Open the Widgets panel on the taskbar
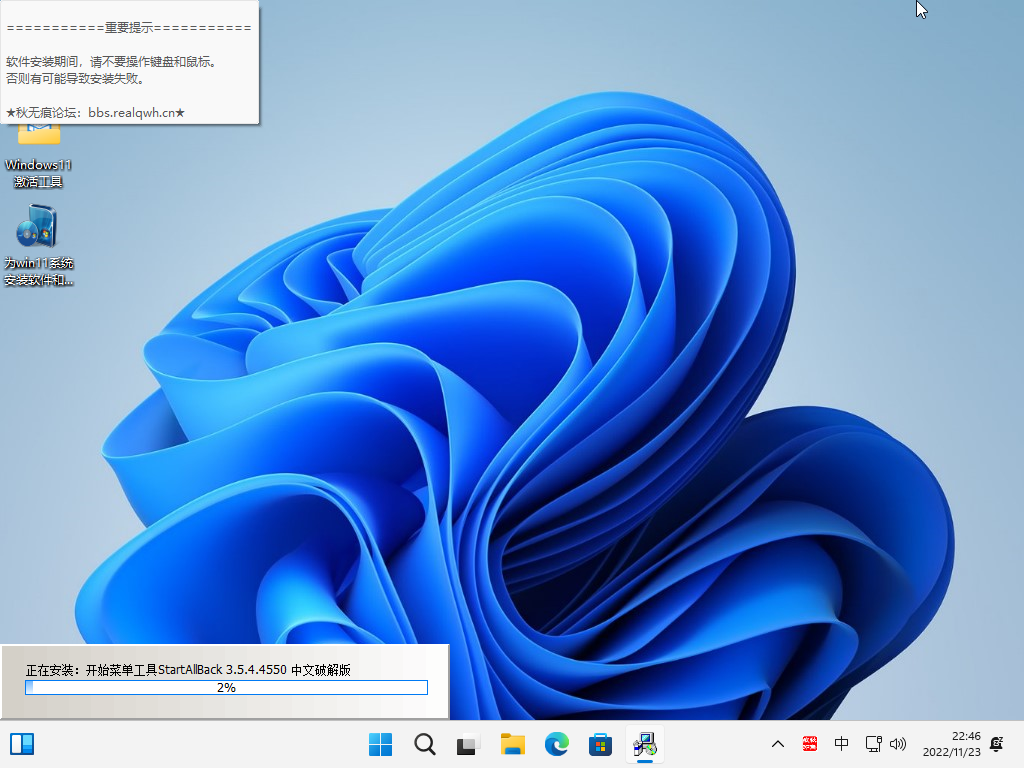The image size is (1024, 768). (x=22, y=744)
